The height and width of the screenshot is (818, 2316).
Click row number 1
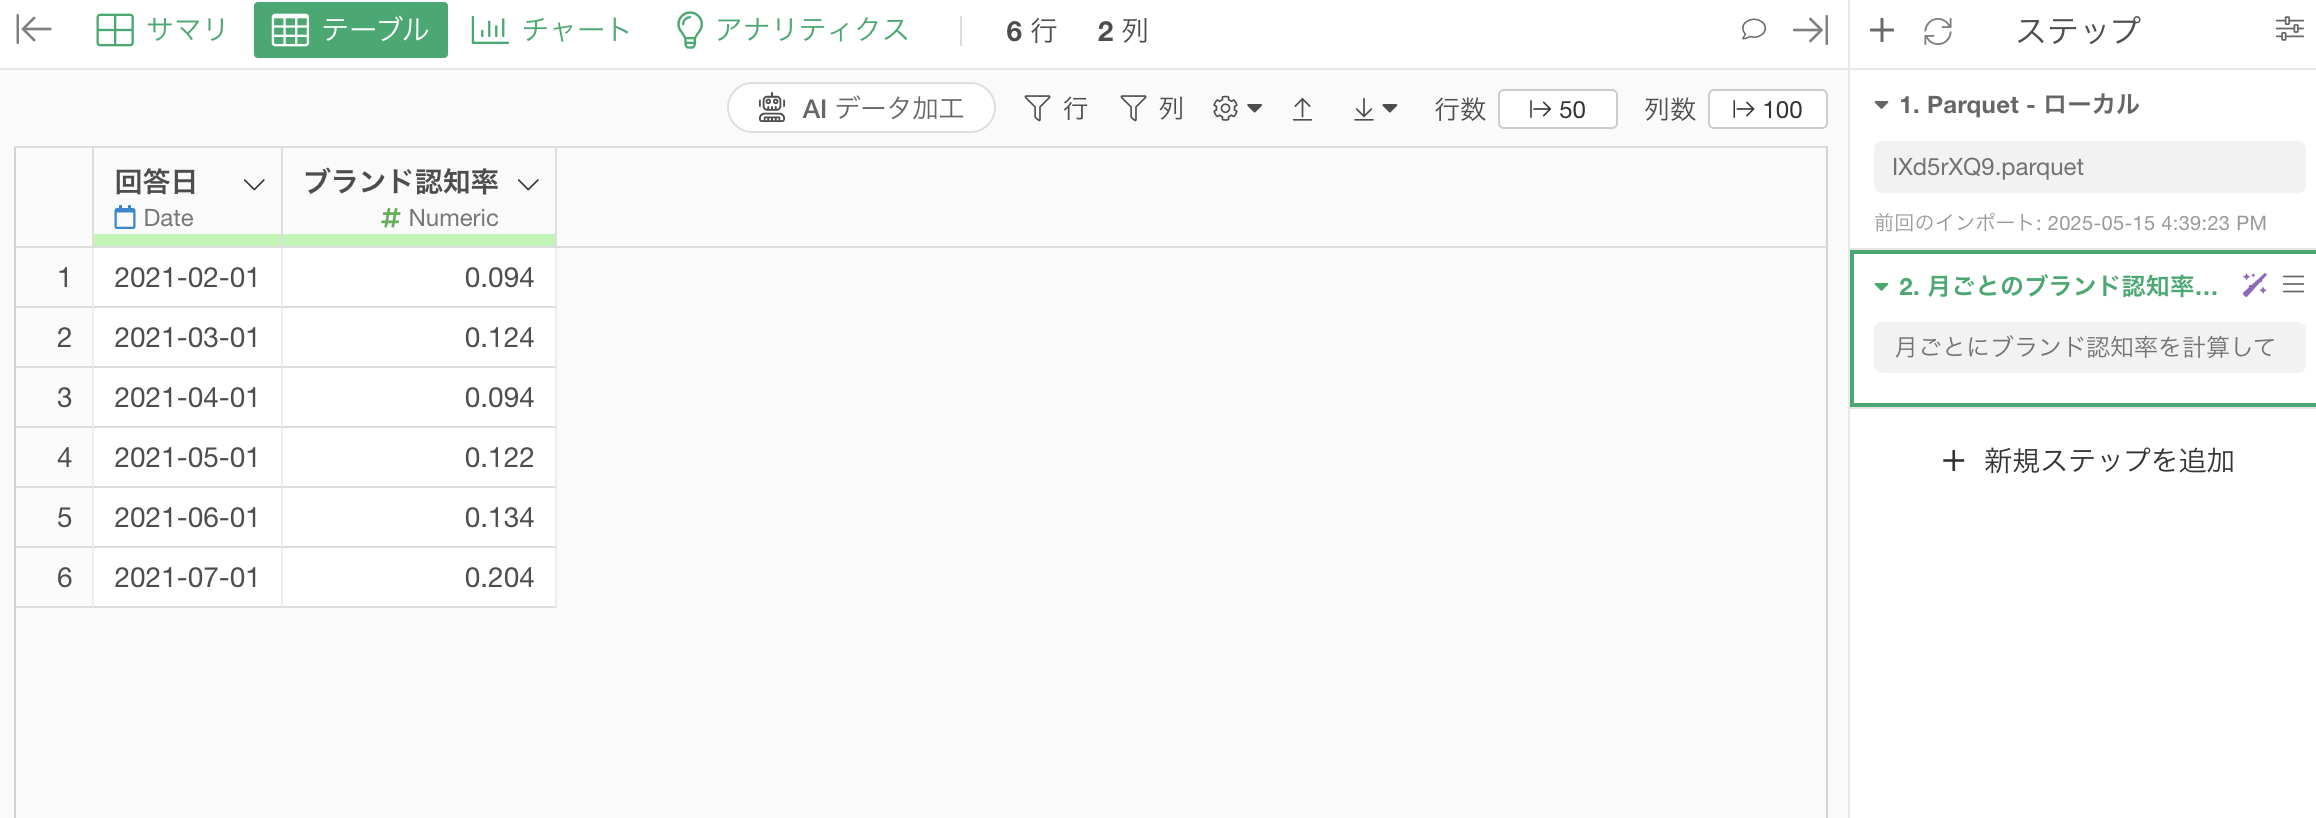pos(55,277)
